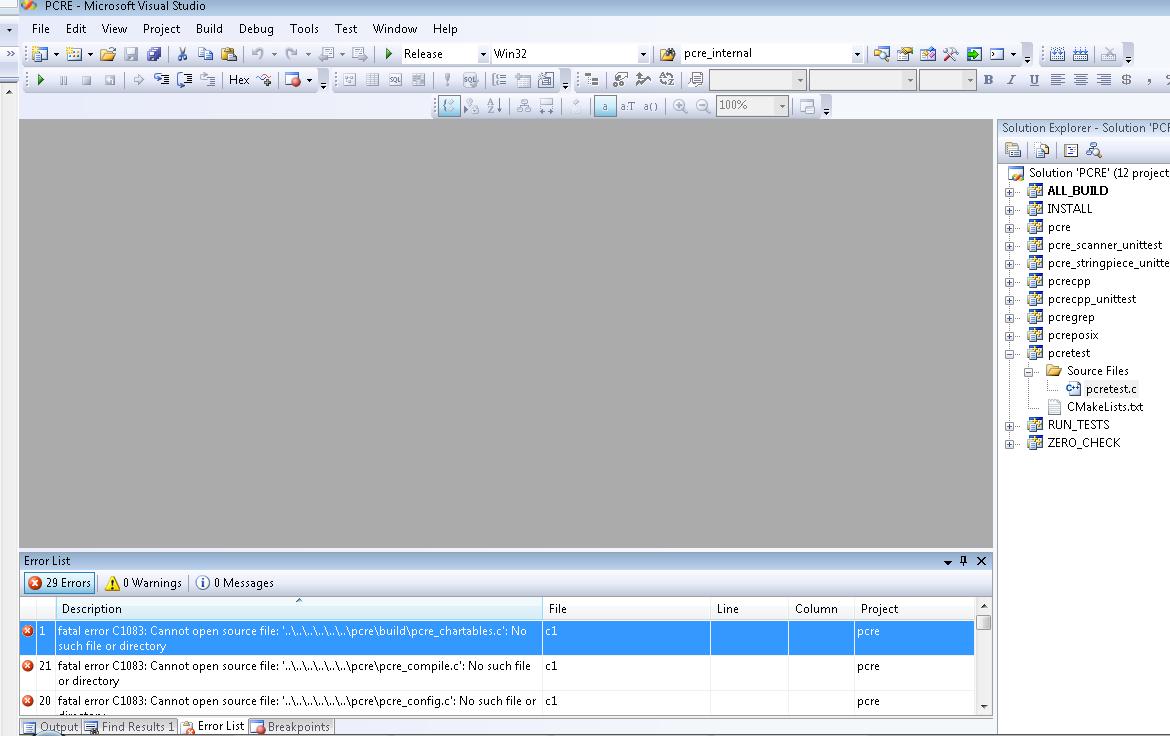Toggle the 'a' display name mode button
This screenshot has width=1170, height=736.
tap(604, 106)
